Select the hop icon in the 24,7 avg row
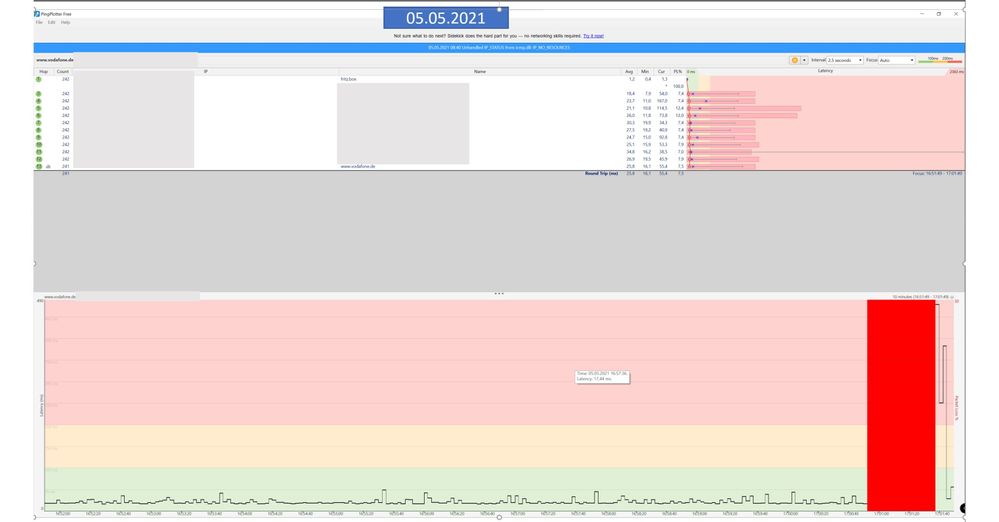Screen dimensions: 999x522 coord(39,137)
